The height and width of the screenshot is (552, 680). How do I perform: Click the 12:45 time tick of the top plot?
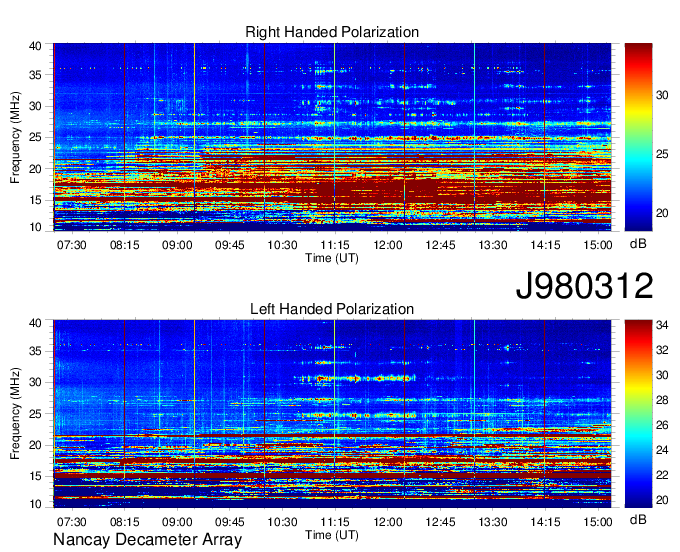440,245
